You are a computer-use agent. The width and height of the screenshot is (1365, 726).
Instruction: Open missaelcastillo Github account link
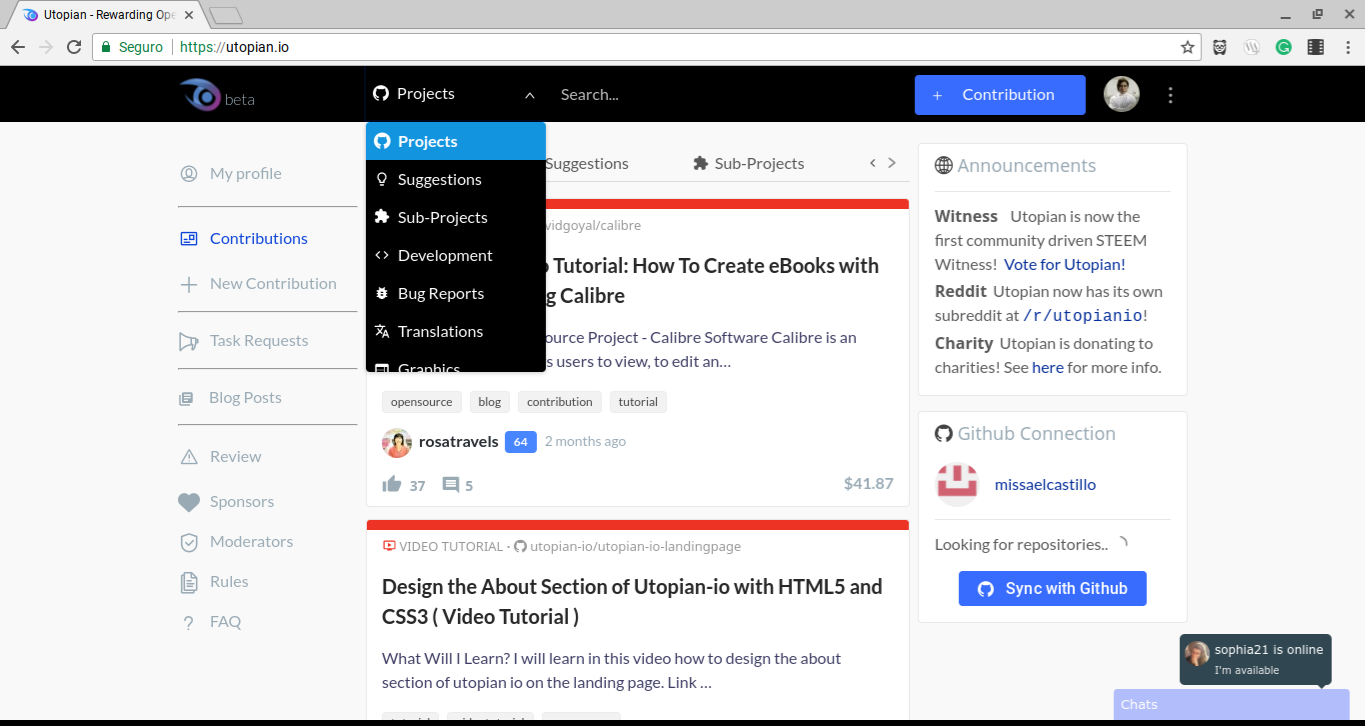[x=1045, y=484]
